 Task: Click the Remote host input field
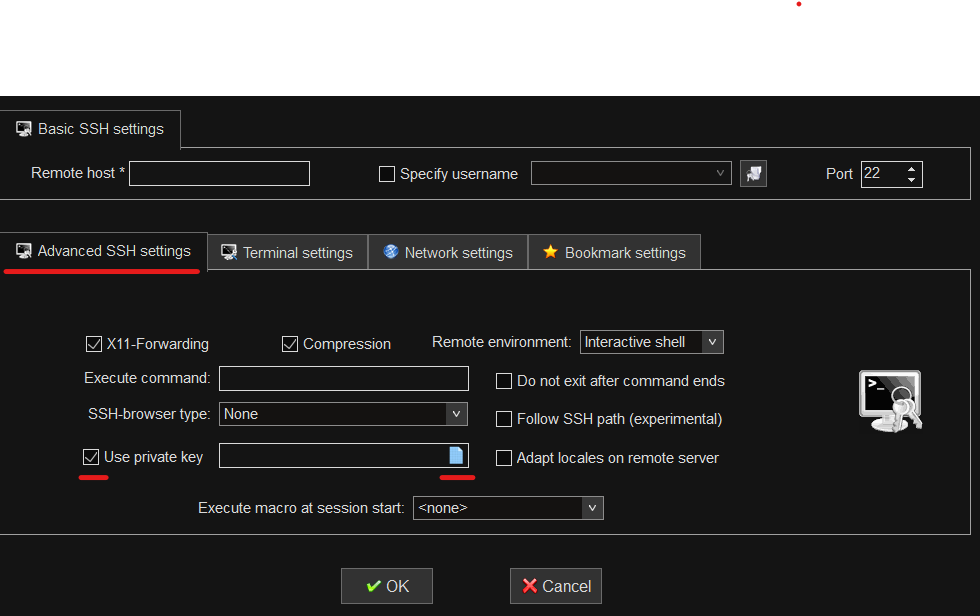click(219, 174)
